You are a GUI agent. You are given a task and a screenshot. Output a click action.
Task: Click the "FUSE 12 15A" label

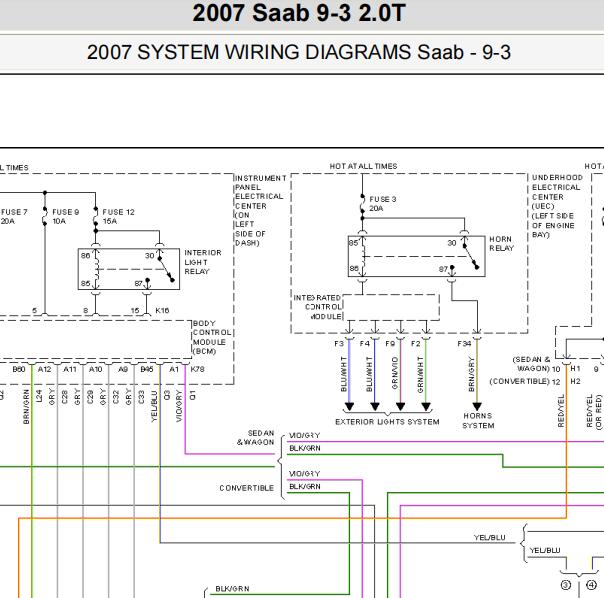118,217
